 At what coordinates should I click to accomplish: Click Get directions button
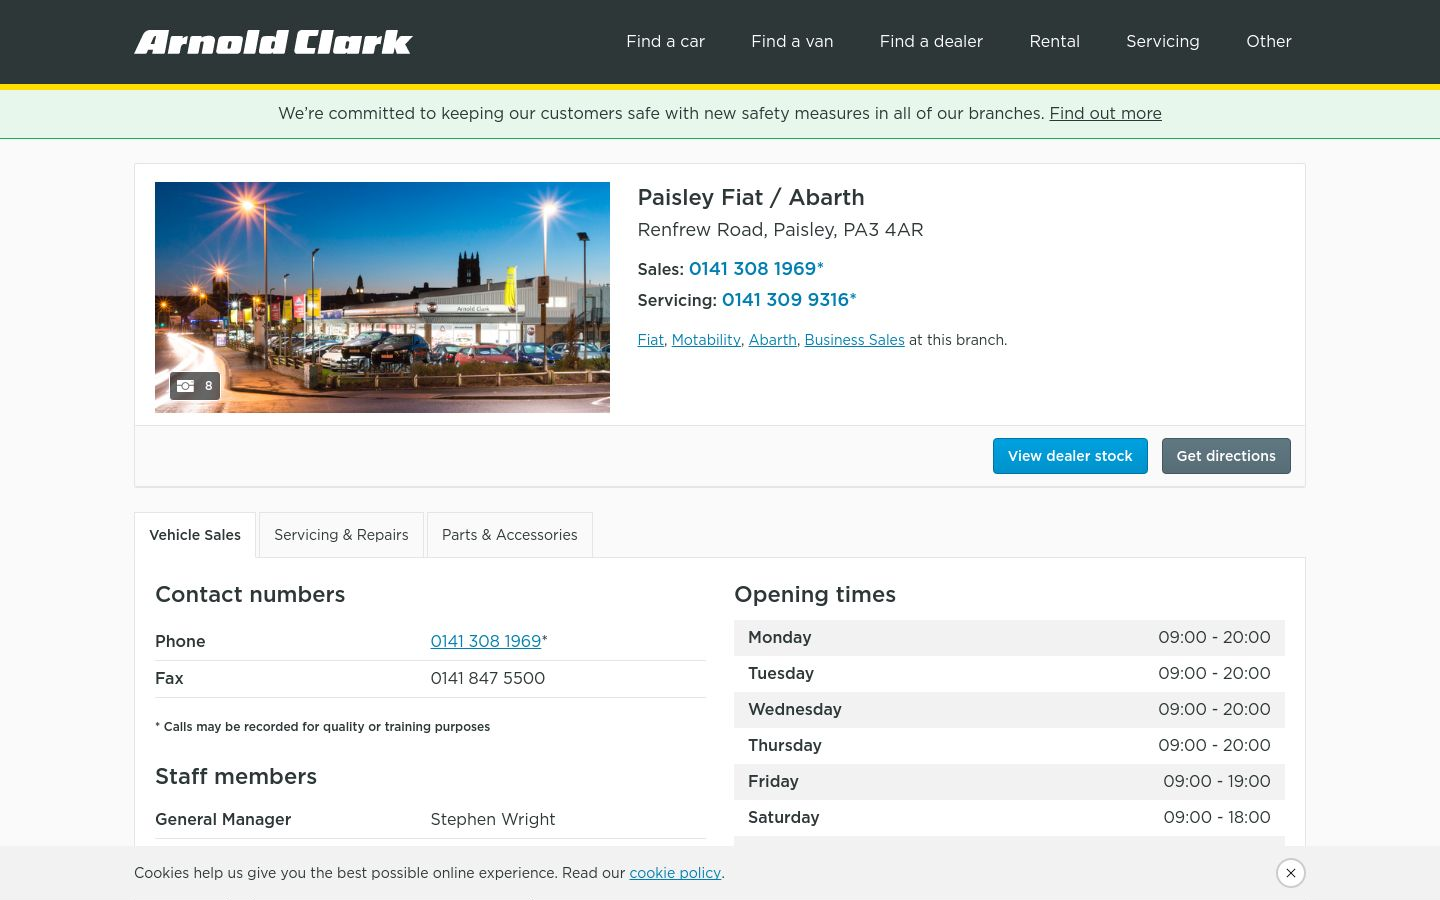coord(1226,456)
